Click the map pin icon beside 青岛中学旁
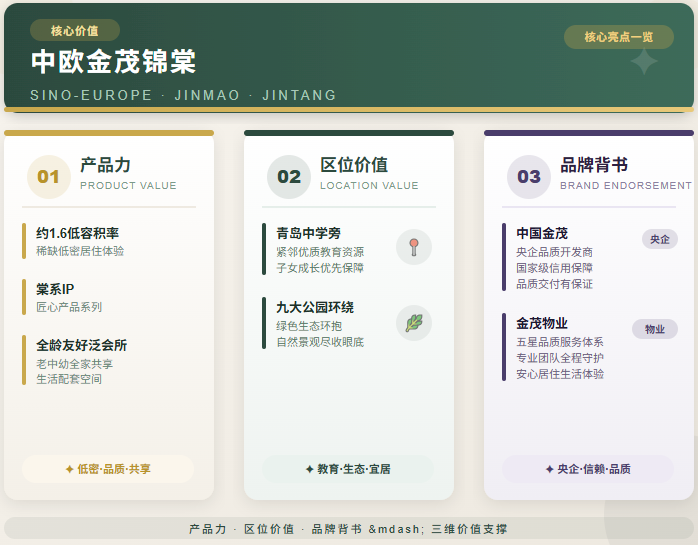 tap(414, 247)
